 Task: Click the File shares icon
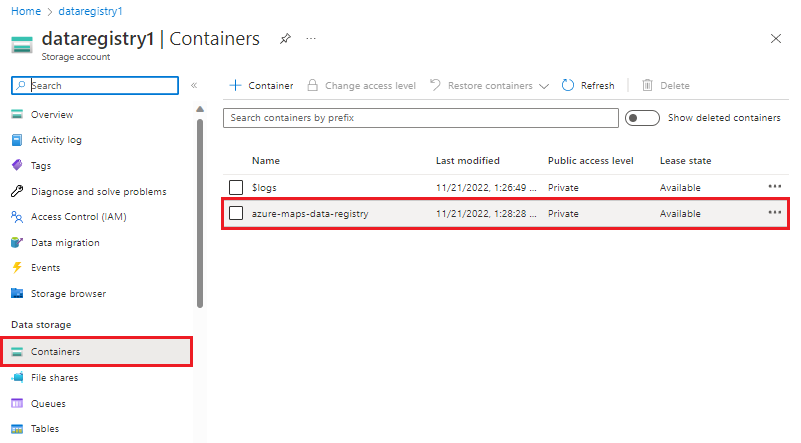(17, 377)
